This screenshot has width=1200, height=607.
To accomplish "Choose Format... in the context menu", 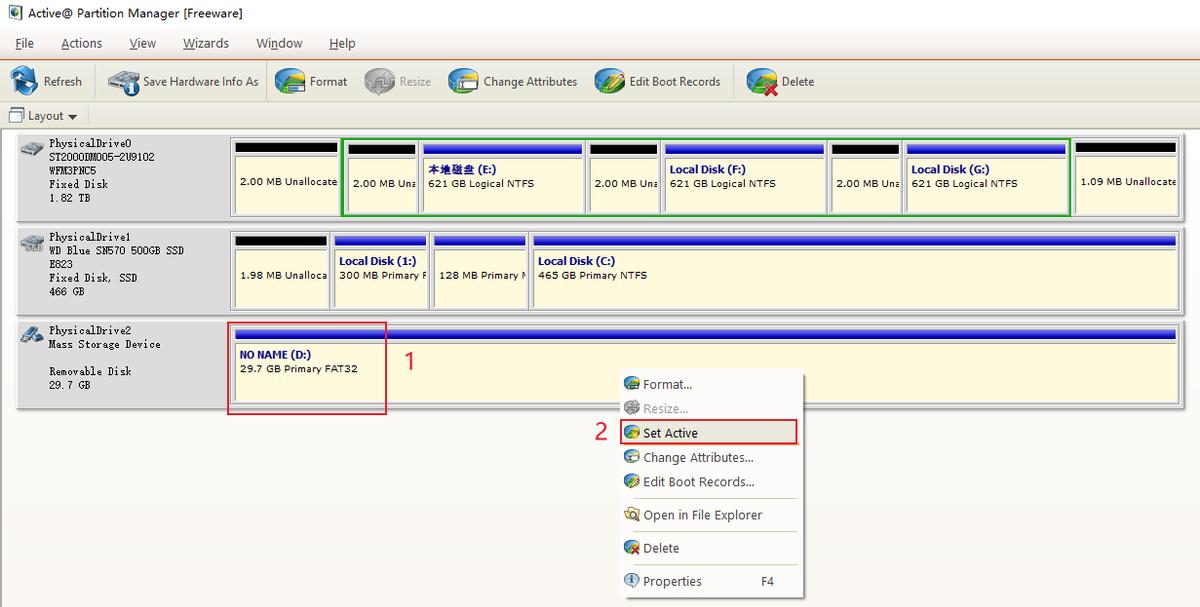I will click(x=710, y=384).
